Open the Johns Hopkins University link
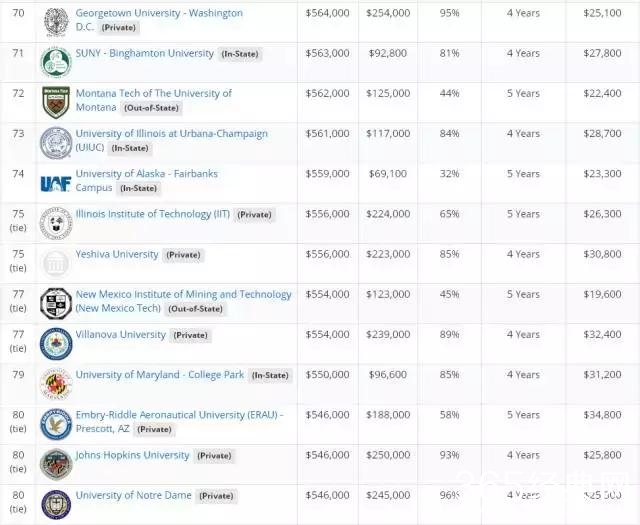This screenshot has width=640, height=525. point(132,455)
